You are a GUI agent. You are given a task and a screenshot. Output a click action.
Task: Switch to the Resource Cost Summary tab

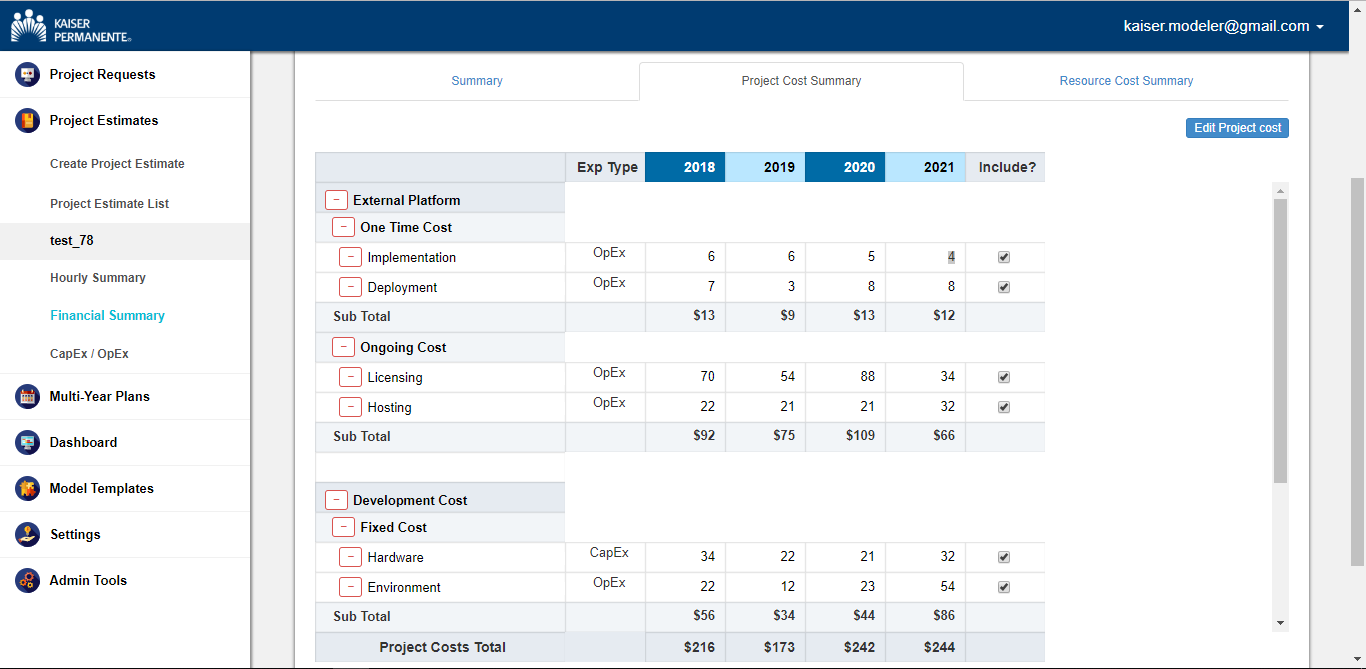[x=1126, y=81]
